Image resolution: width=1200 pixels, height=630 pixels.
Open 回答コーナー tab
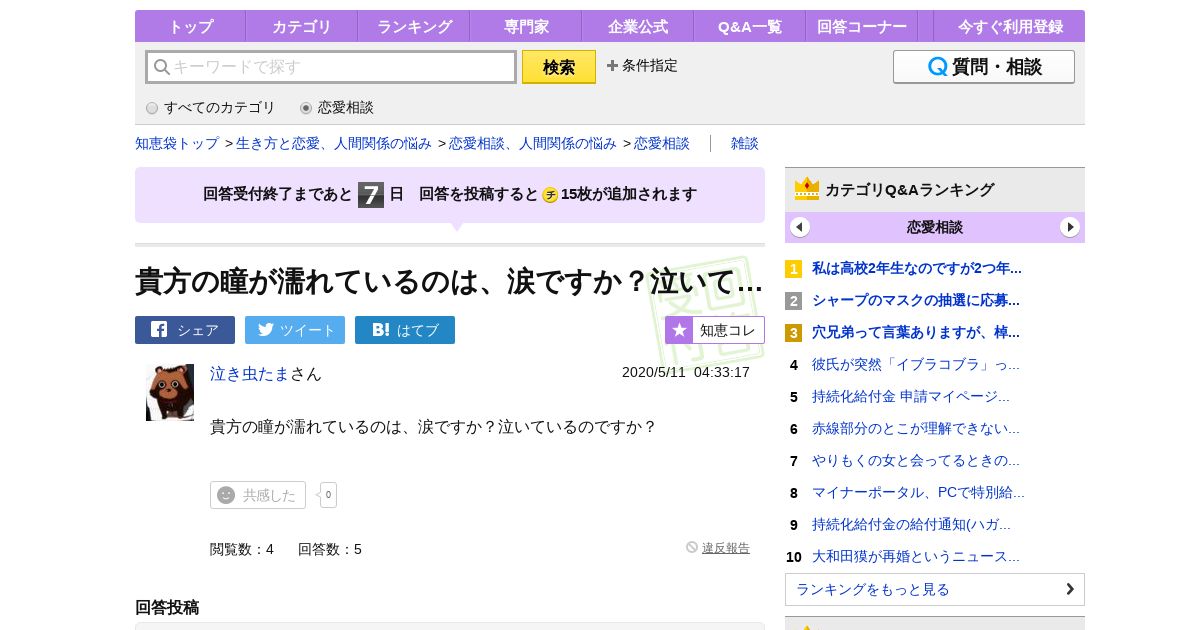point(861,26)
